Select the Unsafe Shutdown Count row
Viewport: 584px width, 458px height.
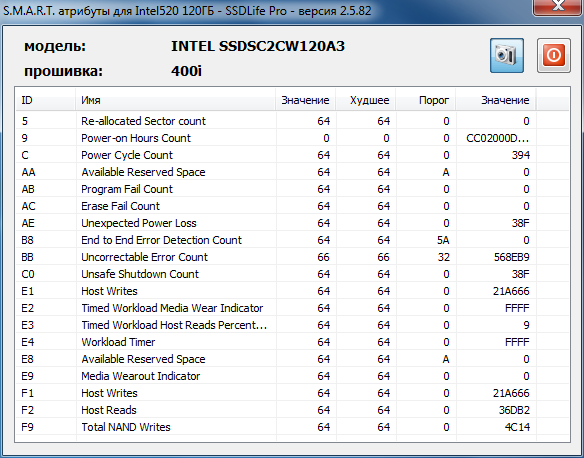click(292, 274)
